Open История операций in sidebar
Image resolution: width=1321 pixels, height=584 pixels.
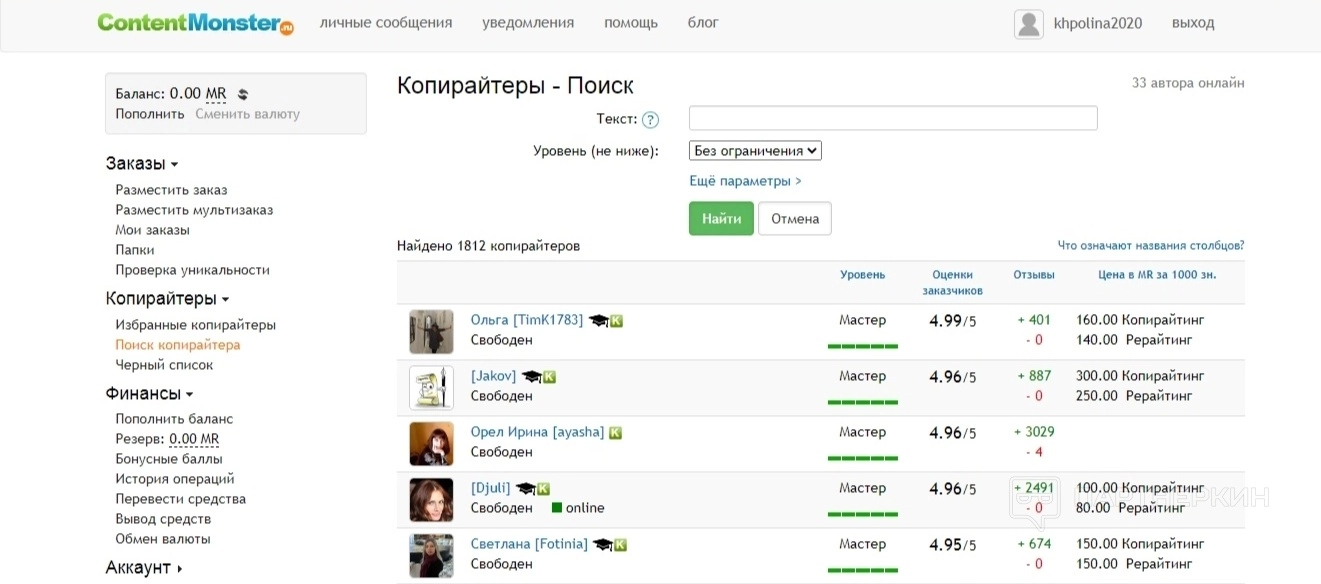coord(175,479)
